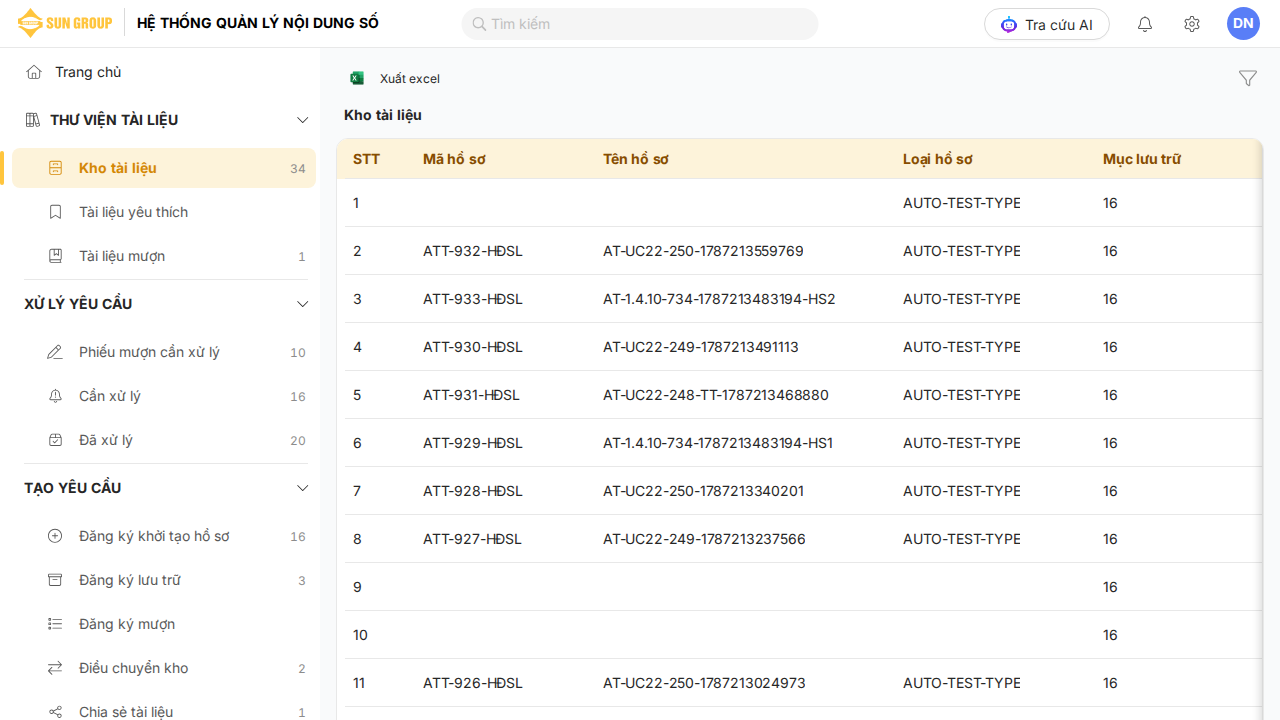
Task: Collapse the Xử lý yêu cầu section
Action: pos(303,304)
